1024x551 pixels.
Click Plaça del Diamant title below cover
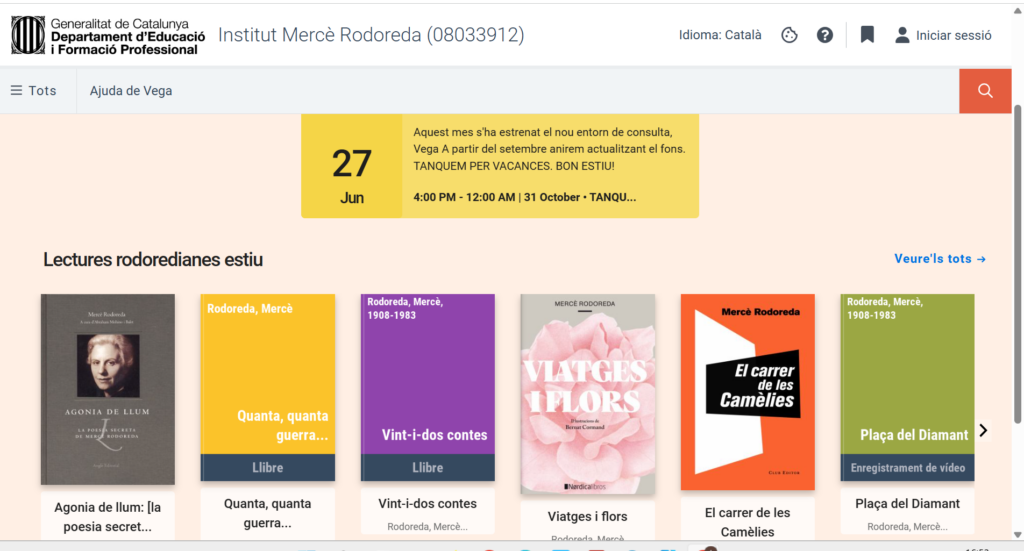tap(907, 503)
